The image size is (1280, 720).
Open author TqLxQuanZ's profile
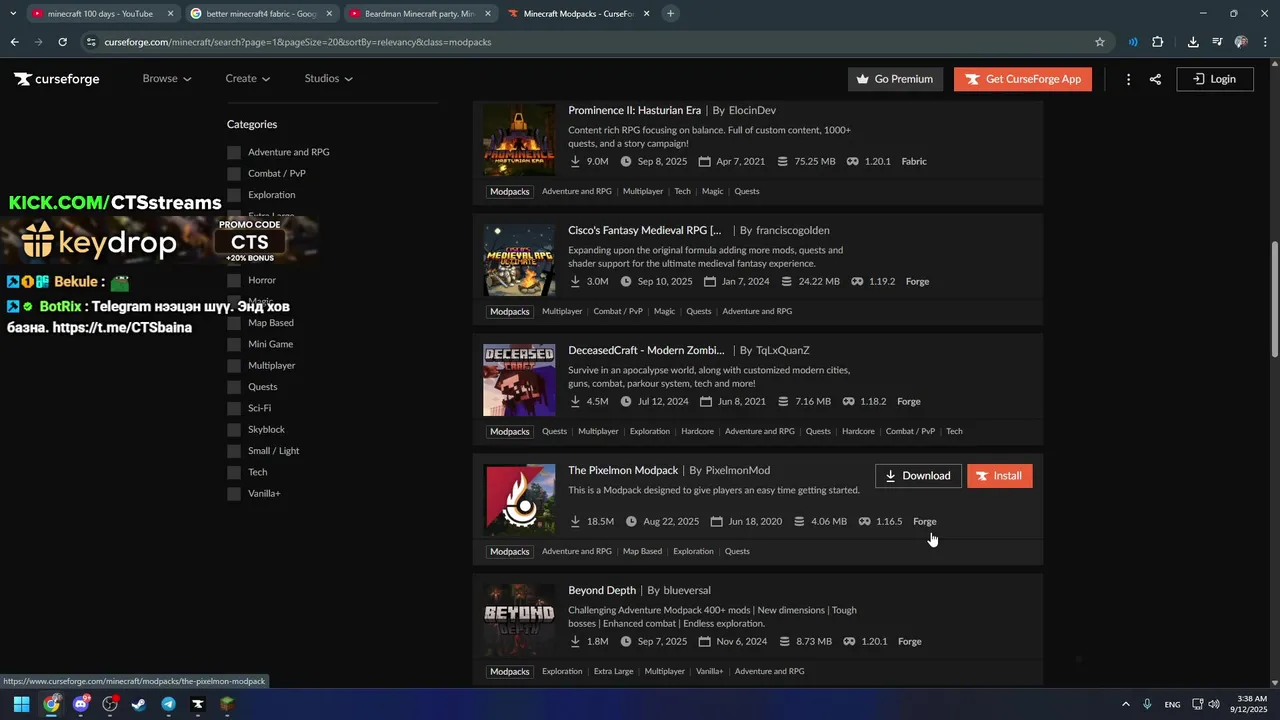coord(783,350)
